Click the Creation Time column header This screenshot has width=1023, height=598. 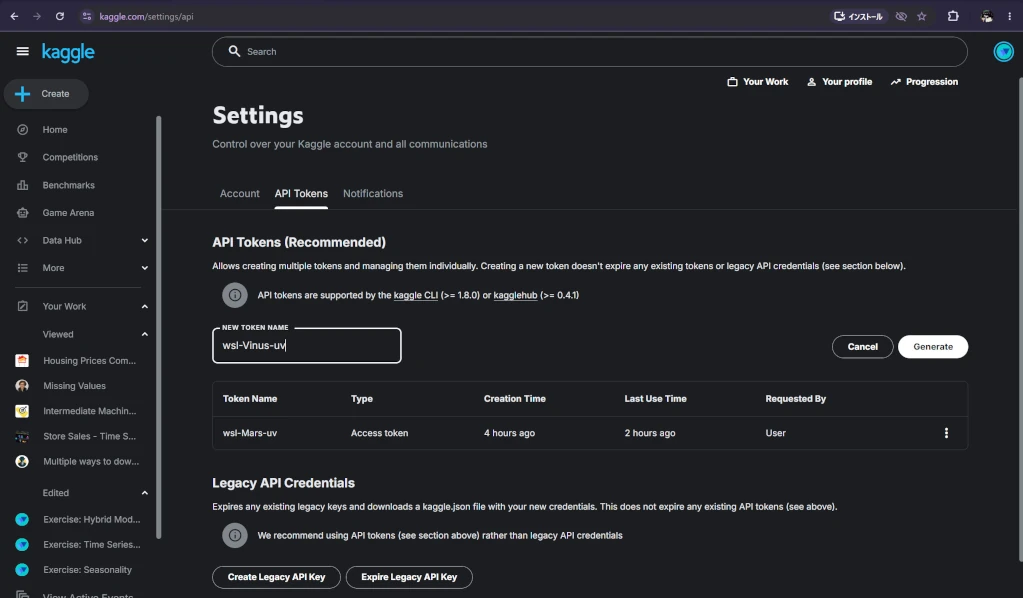515,398
